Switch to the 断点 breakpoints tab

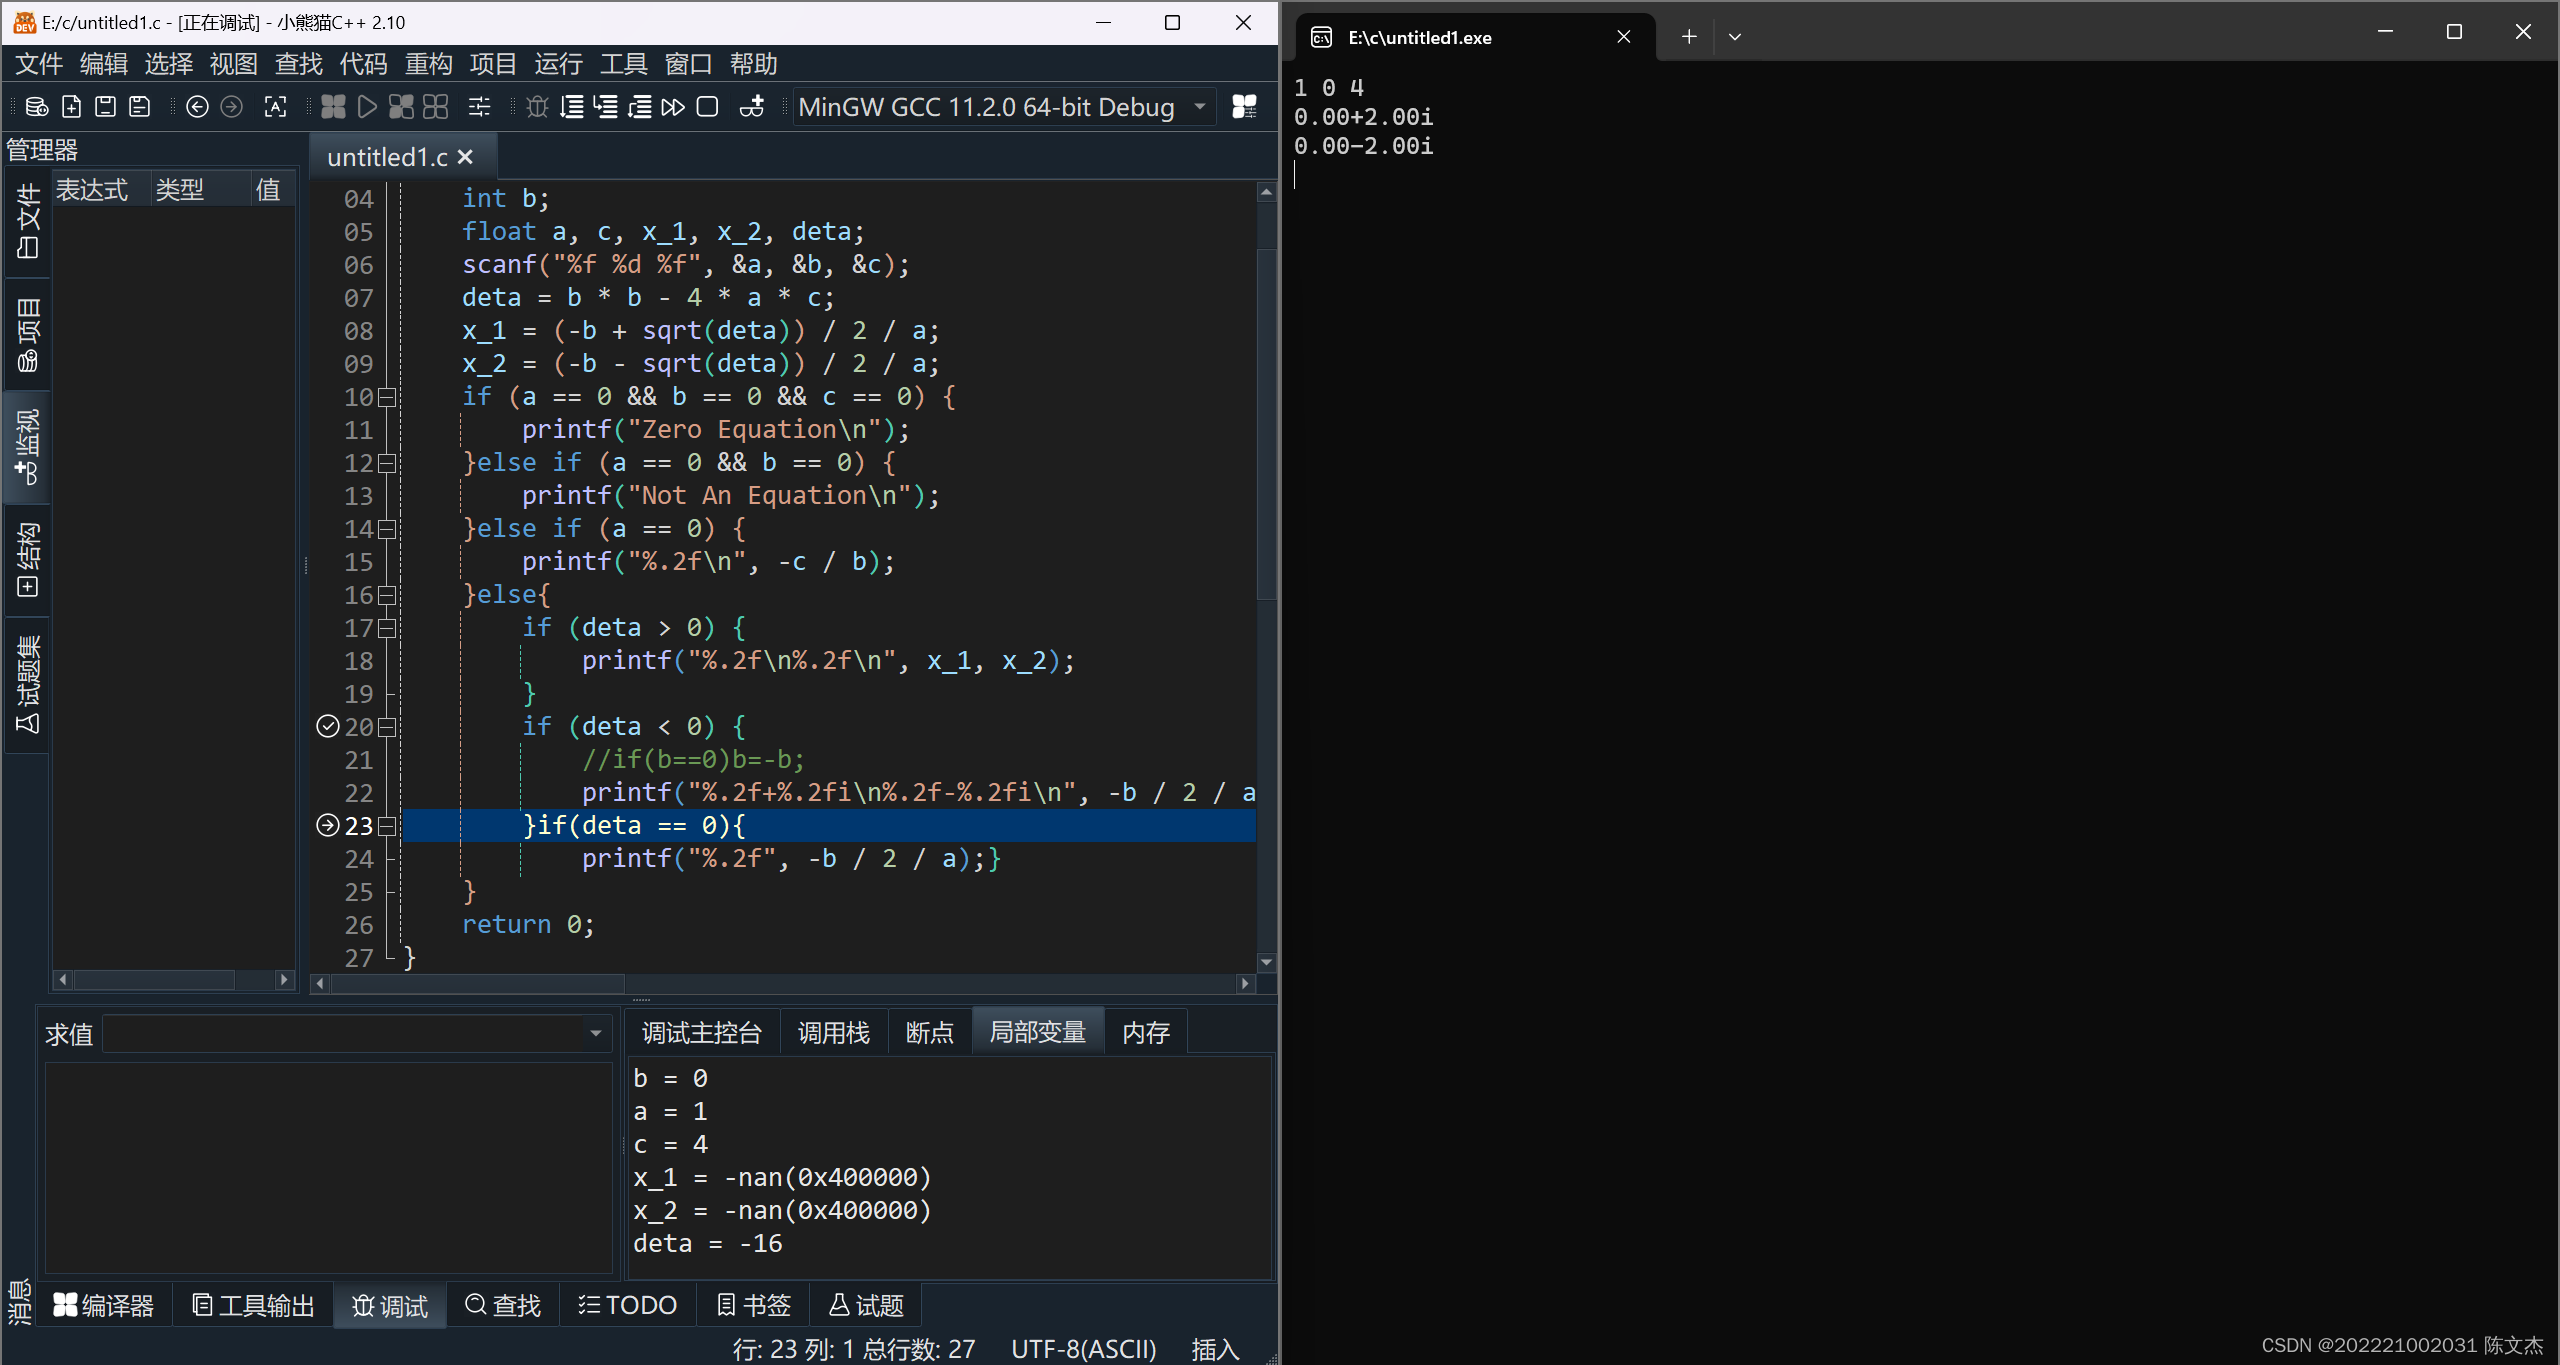928,1033
